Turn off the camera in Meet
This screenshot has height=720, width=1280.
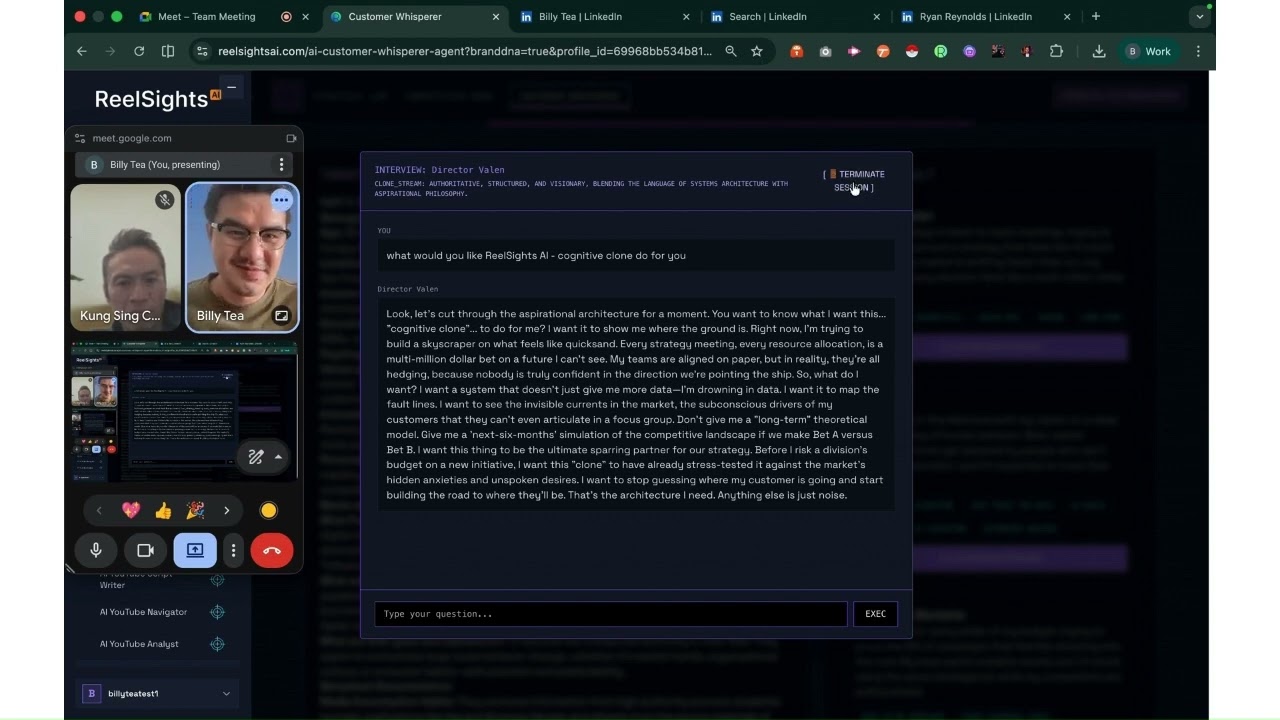click(x=145, y=550)
